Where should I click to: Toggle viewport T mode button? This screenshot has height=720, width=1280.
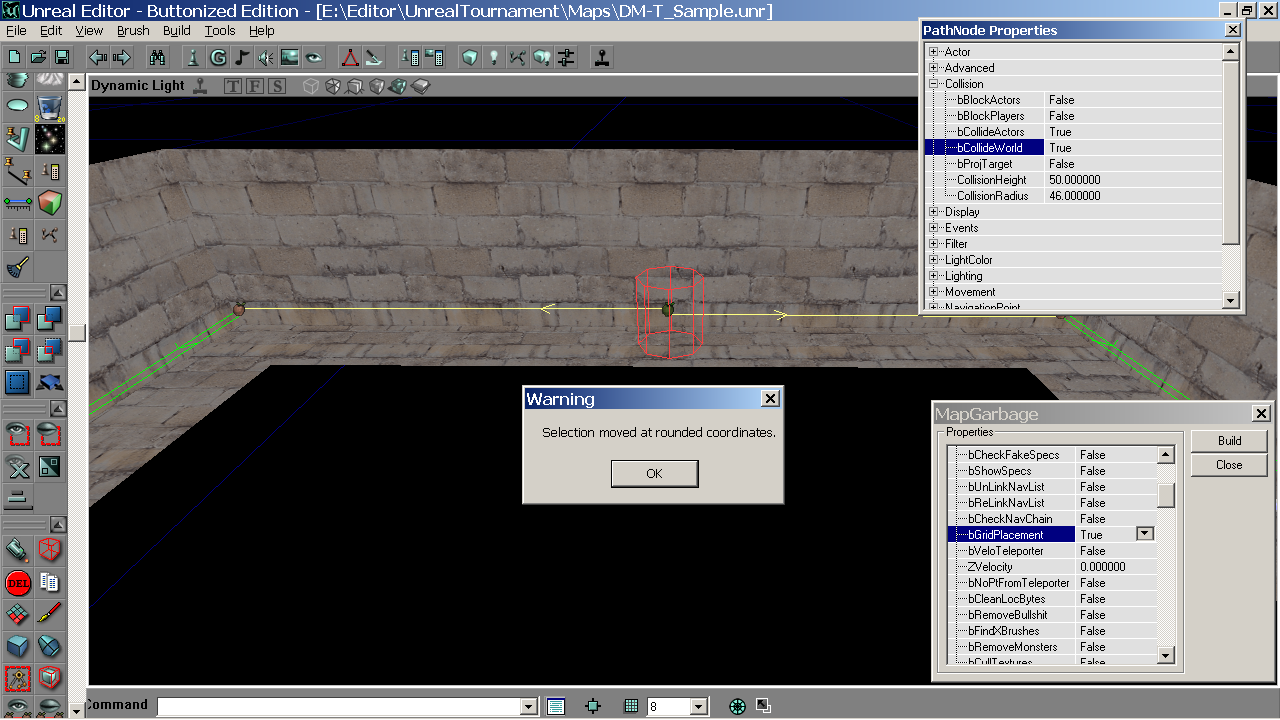[x=233, y=86]
